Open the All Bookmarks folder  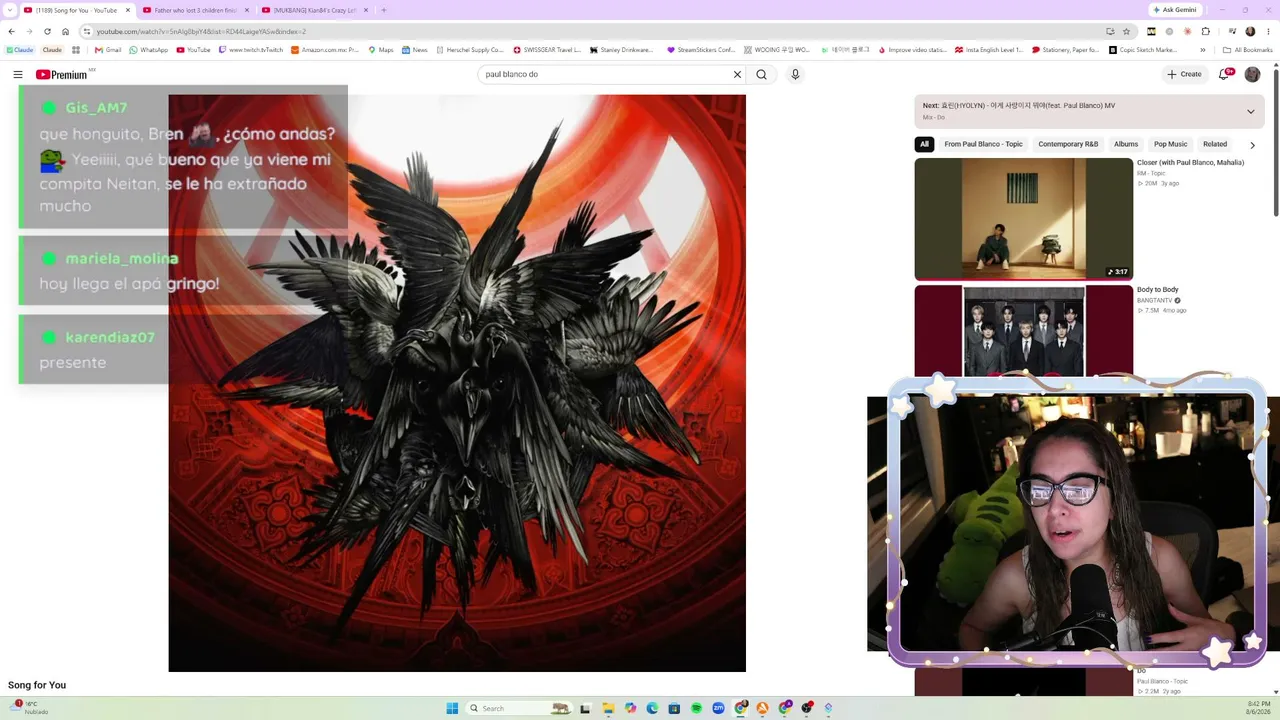[1247, 50]
